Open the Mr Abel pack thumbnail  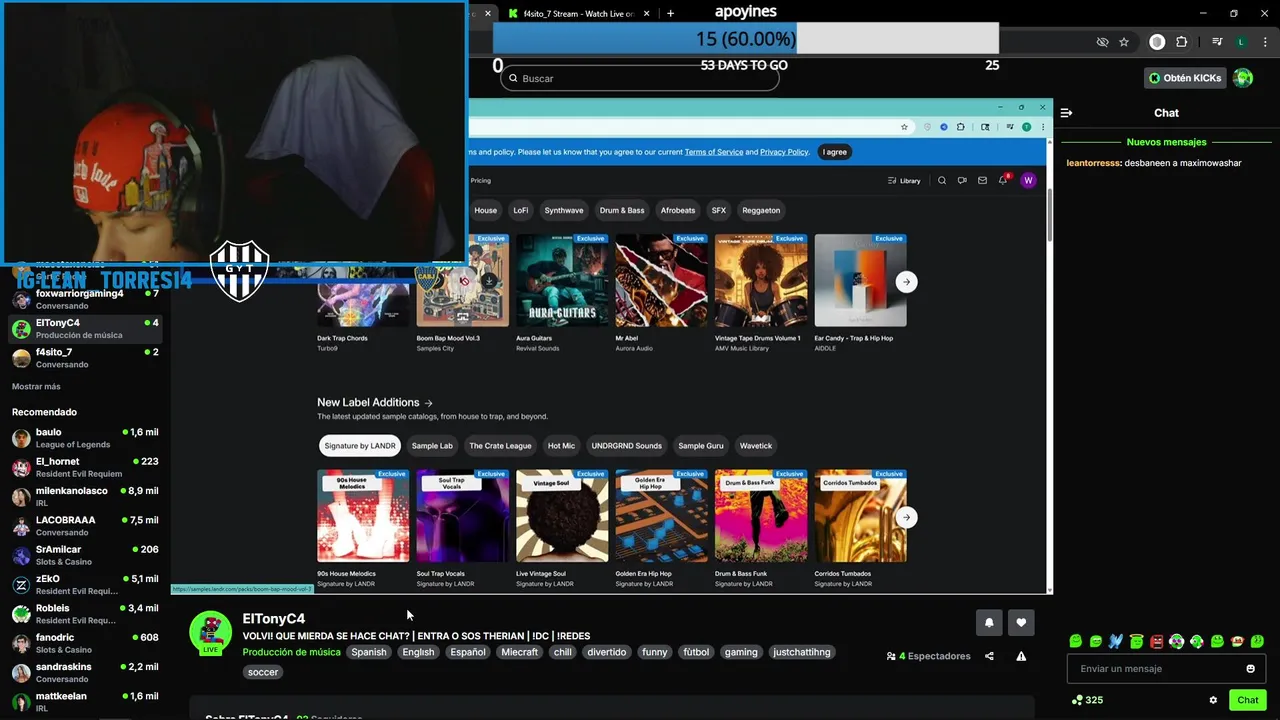coord(661,281)
